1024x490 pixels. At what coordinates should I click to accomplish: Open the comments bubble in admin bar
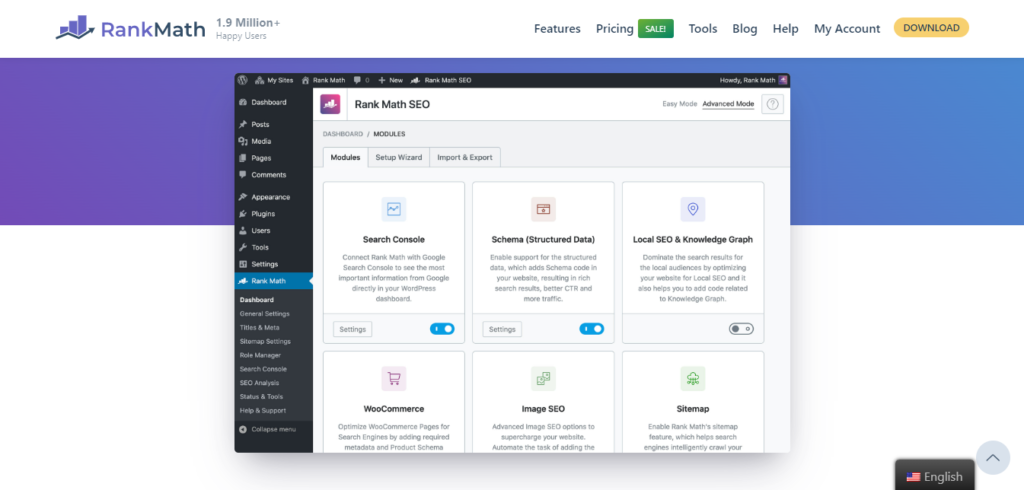[357, 80]
